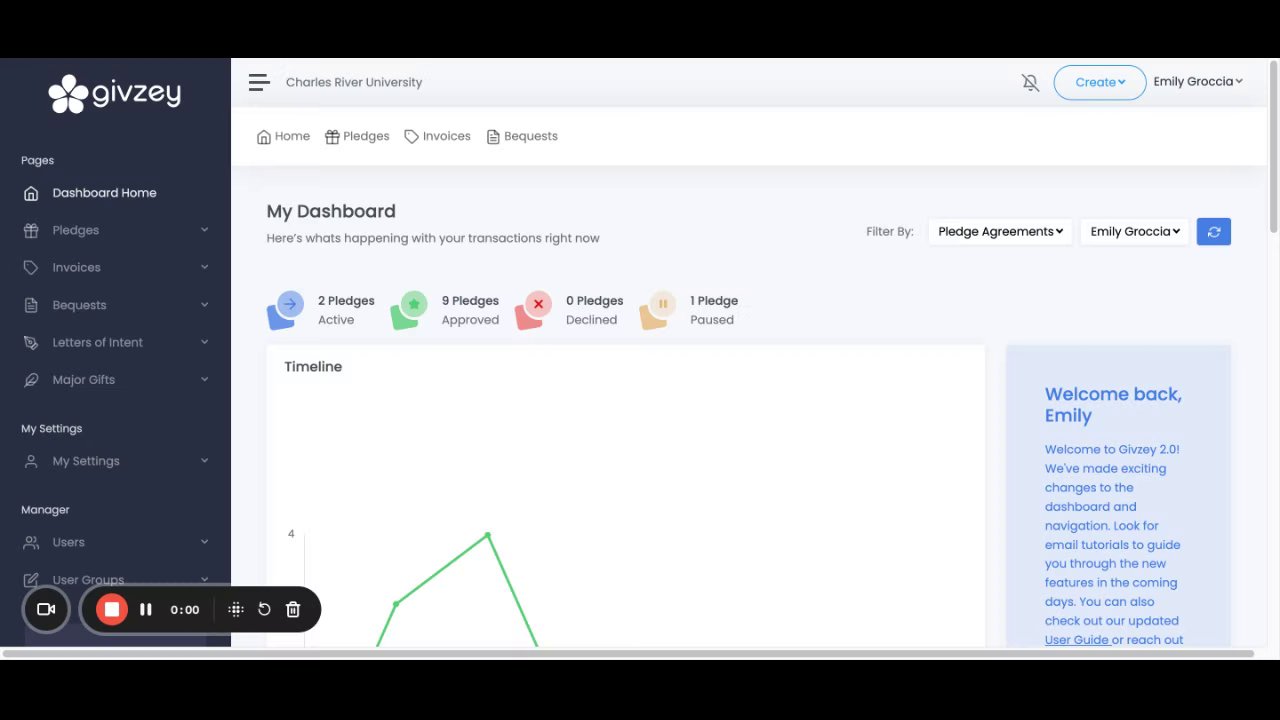1280x720 pixels.
Task: Click the Welcome back, Emily heading
Action: tap(1113, 405)
